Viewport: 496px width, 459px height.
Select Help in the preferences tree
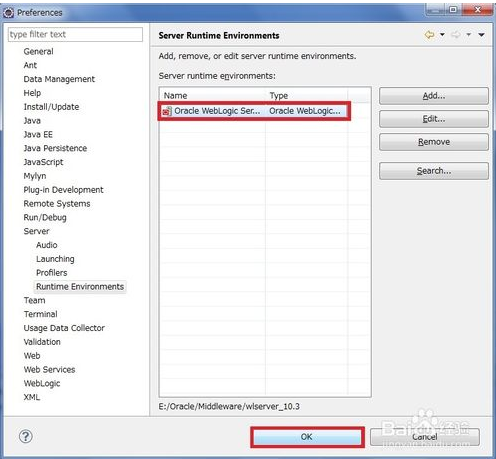[32, 93]
